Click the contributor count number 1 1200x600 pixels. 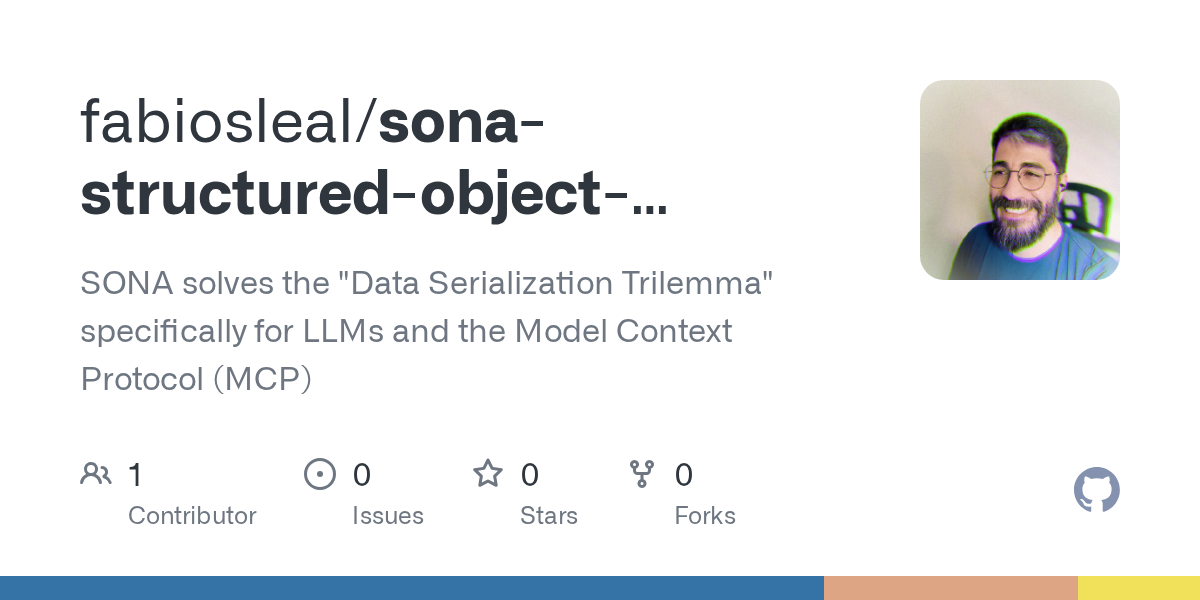[136, 474]
